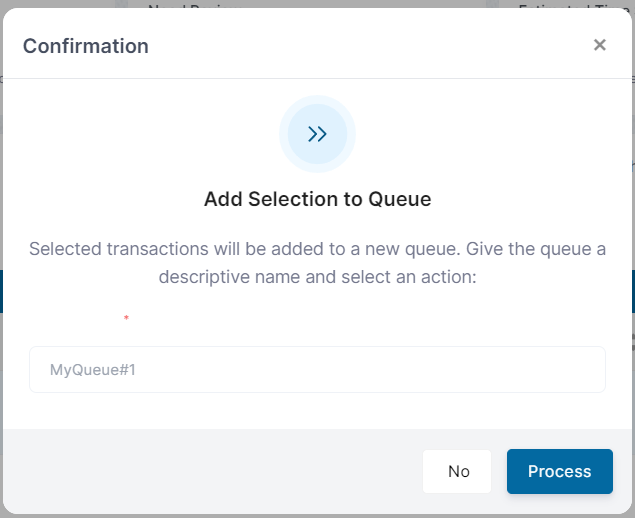
Task: Click the blue bar behind the dialog's left edge
Action: pyautogui.click(x=1, y=290)
